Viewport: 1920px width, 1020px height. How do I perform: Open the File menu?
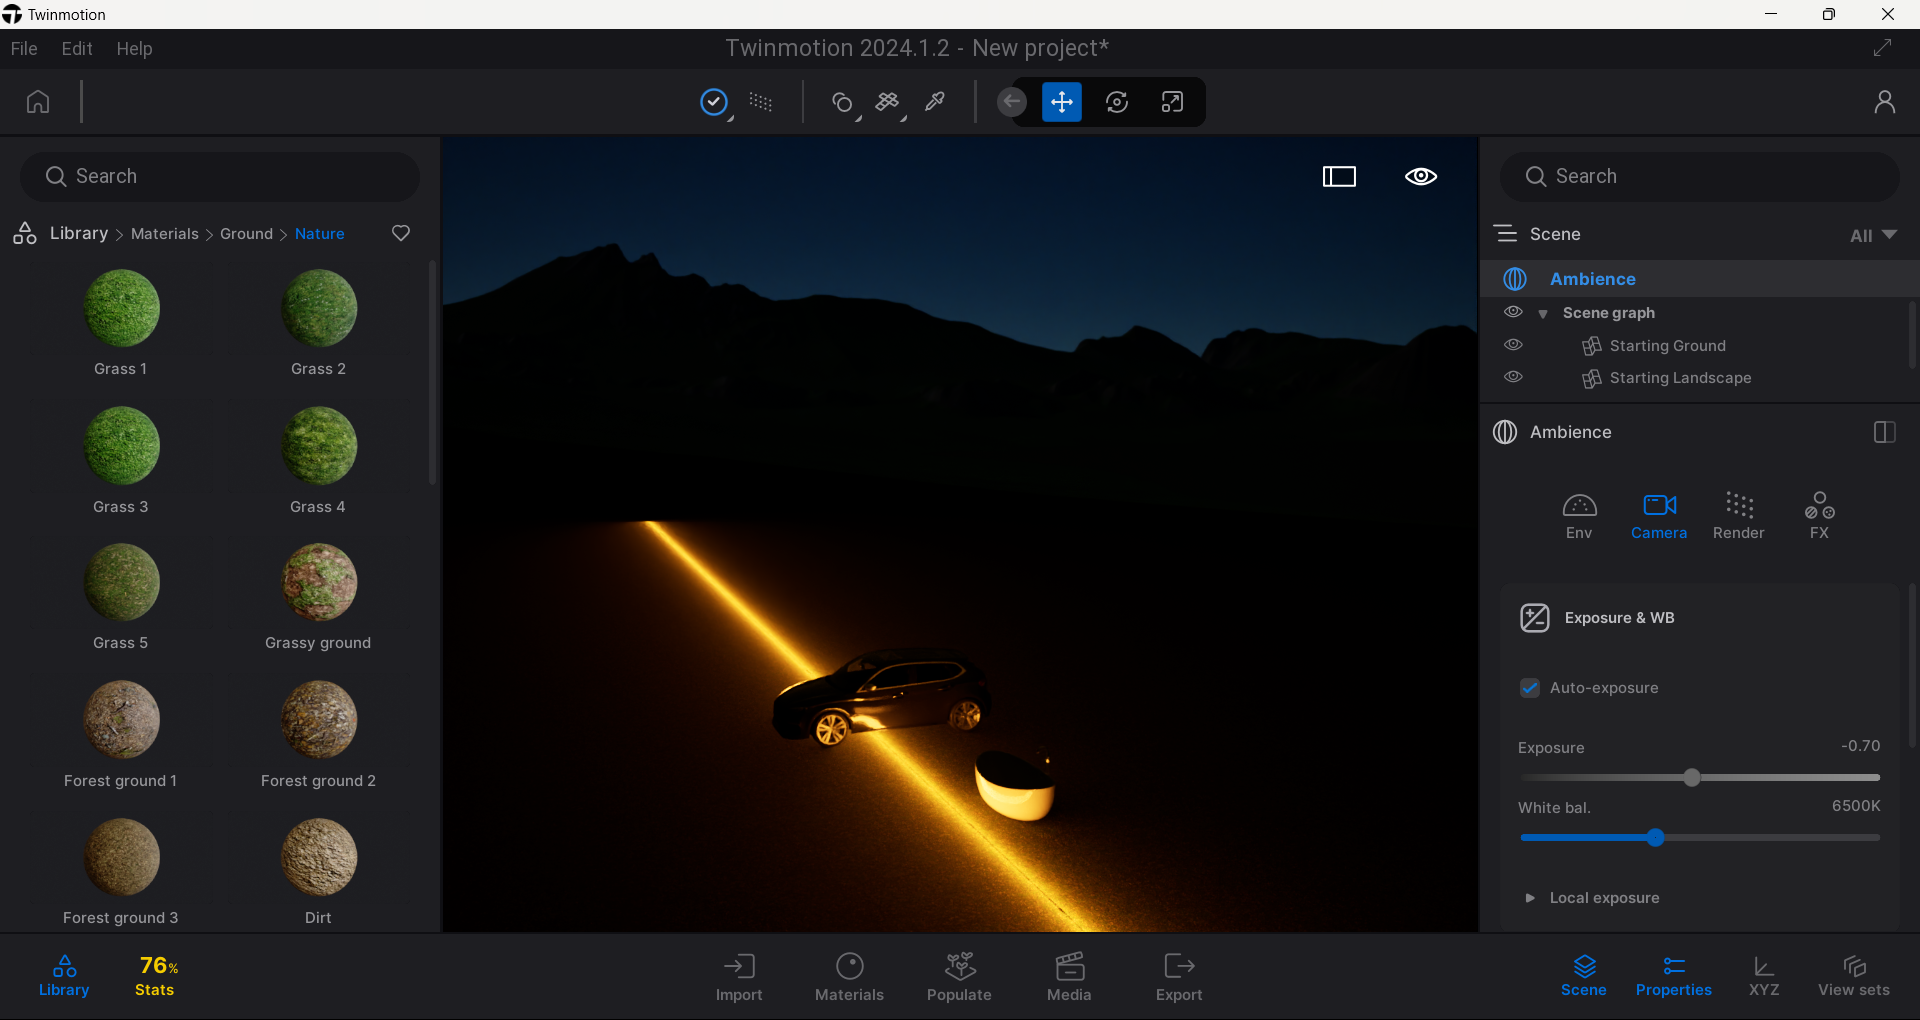(24, 49)
